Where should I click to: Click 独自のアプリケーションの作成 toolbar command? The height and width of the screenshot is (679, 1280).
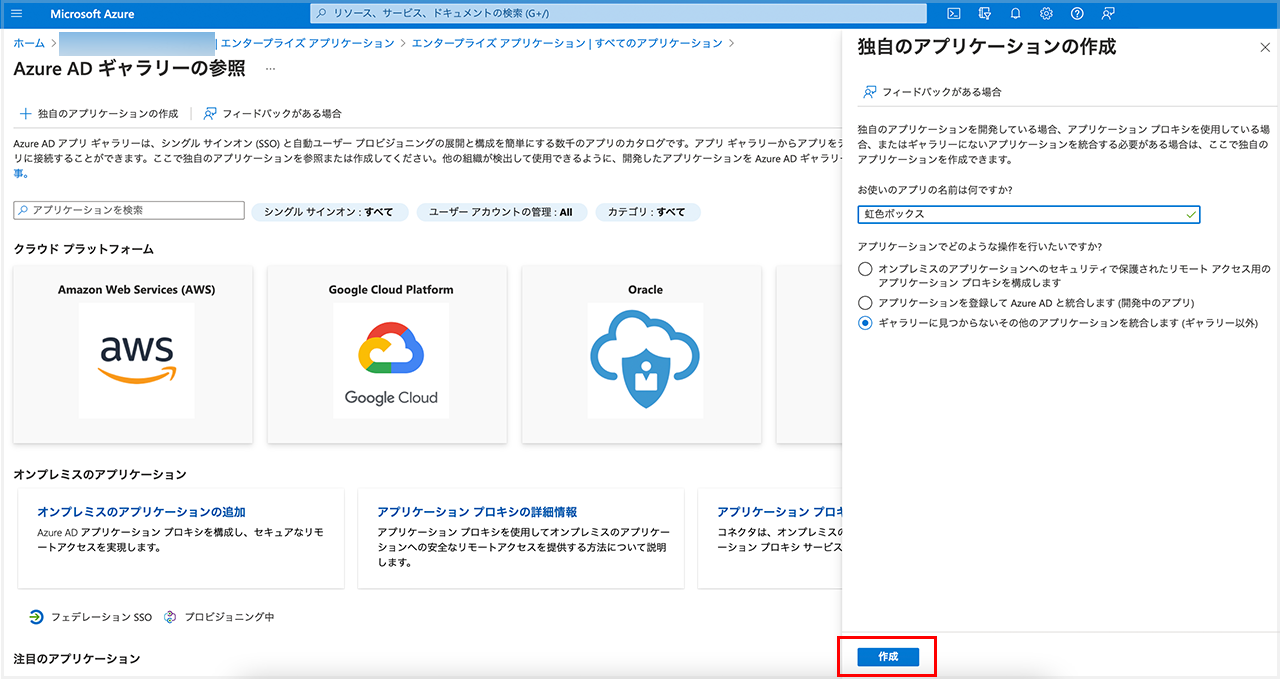[99, 114]
